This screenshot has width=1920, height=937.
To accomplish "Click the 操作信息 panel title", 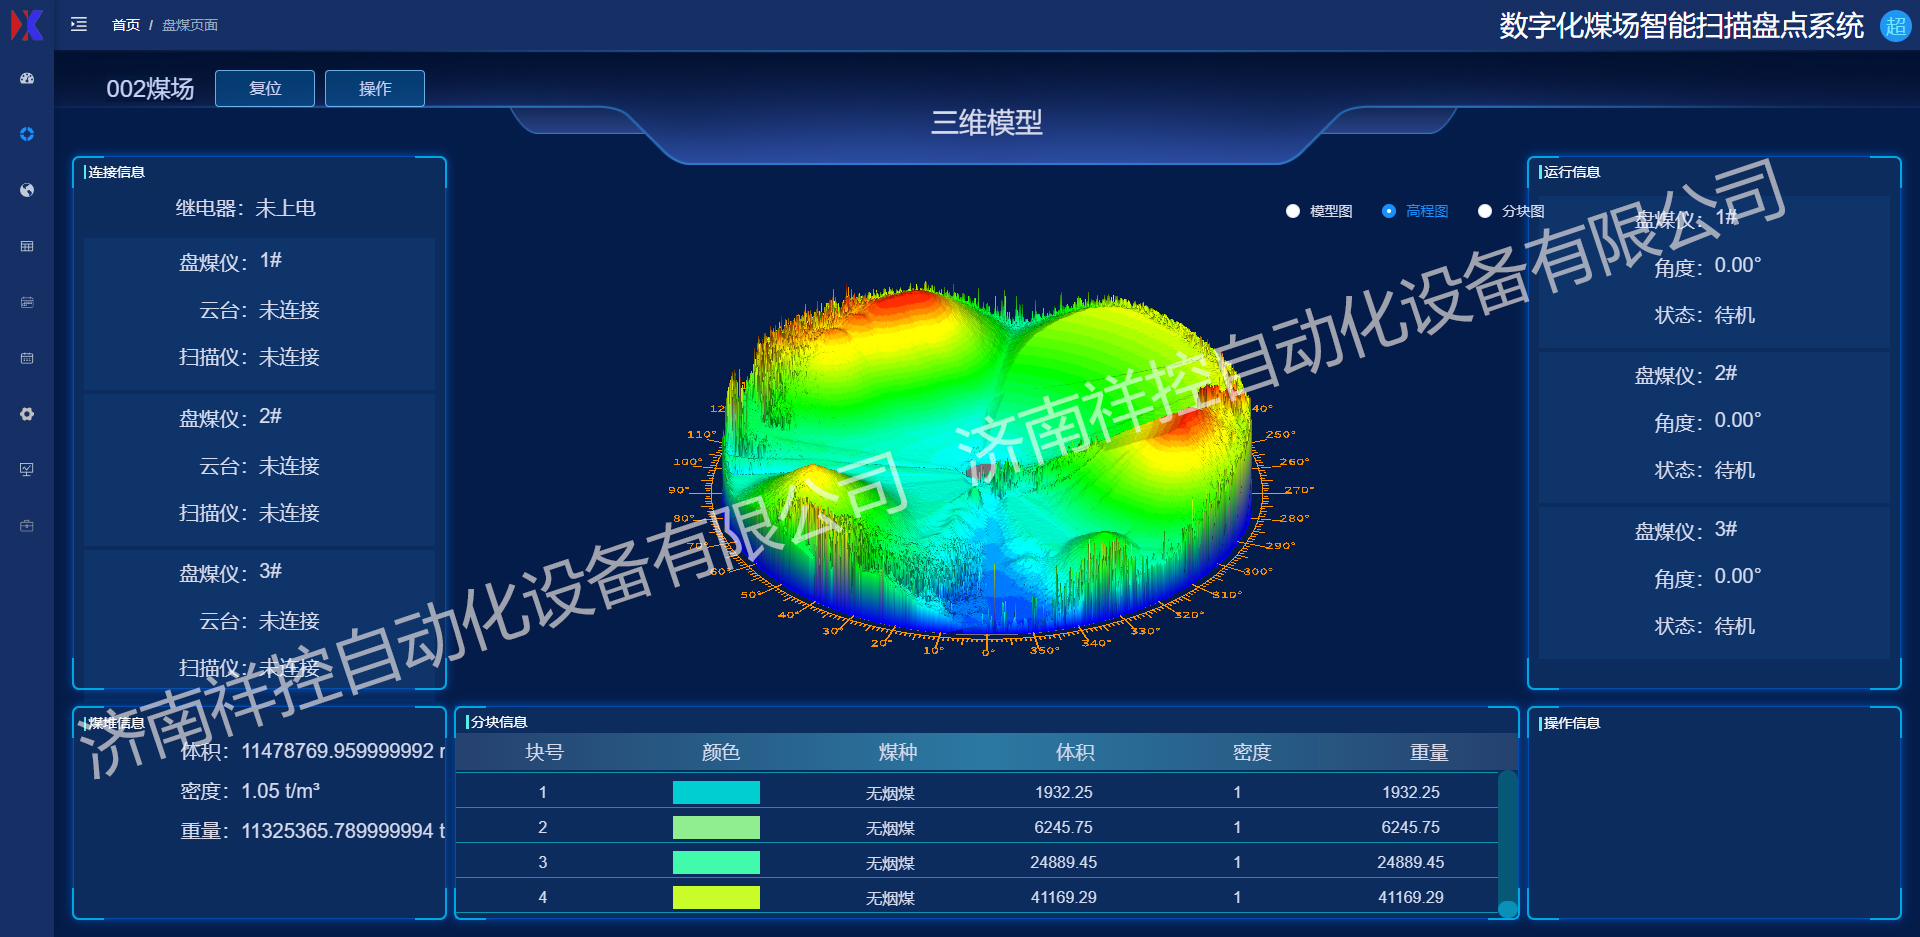I will (x=1572, y=723).
